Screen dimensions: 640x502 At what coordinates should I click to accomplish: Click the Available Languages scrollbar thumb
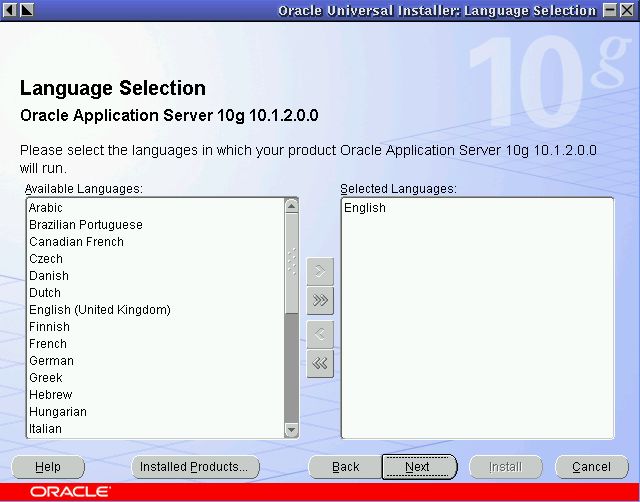click(x=291, y=263)
